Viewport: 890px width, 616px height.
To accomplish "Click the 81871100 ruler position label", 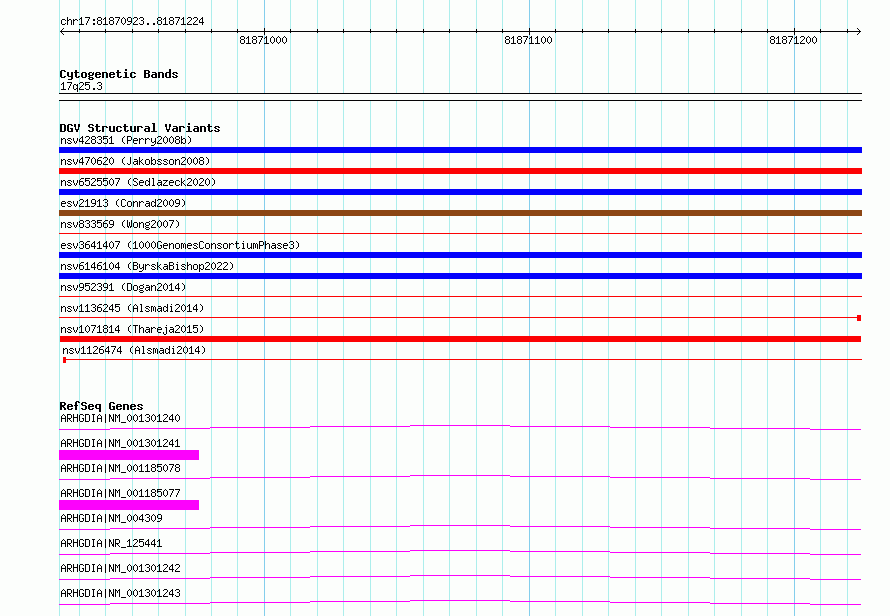I will 528,40.
